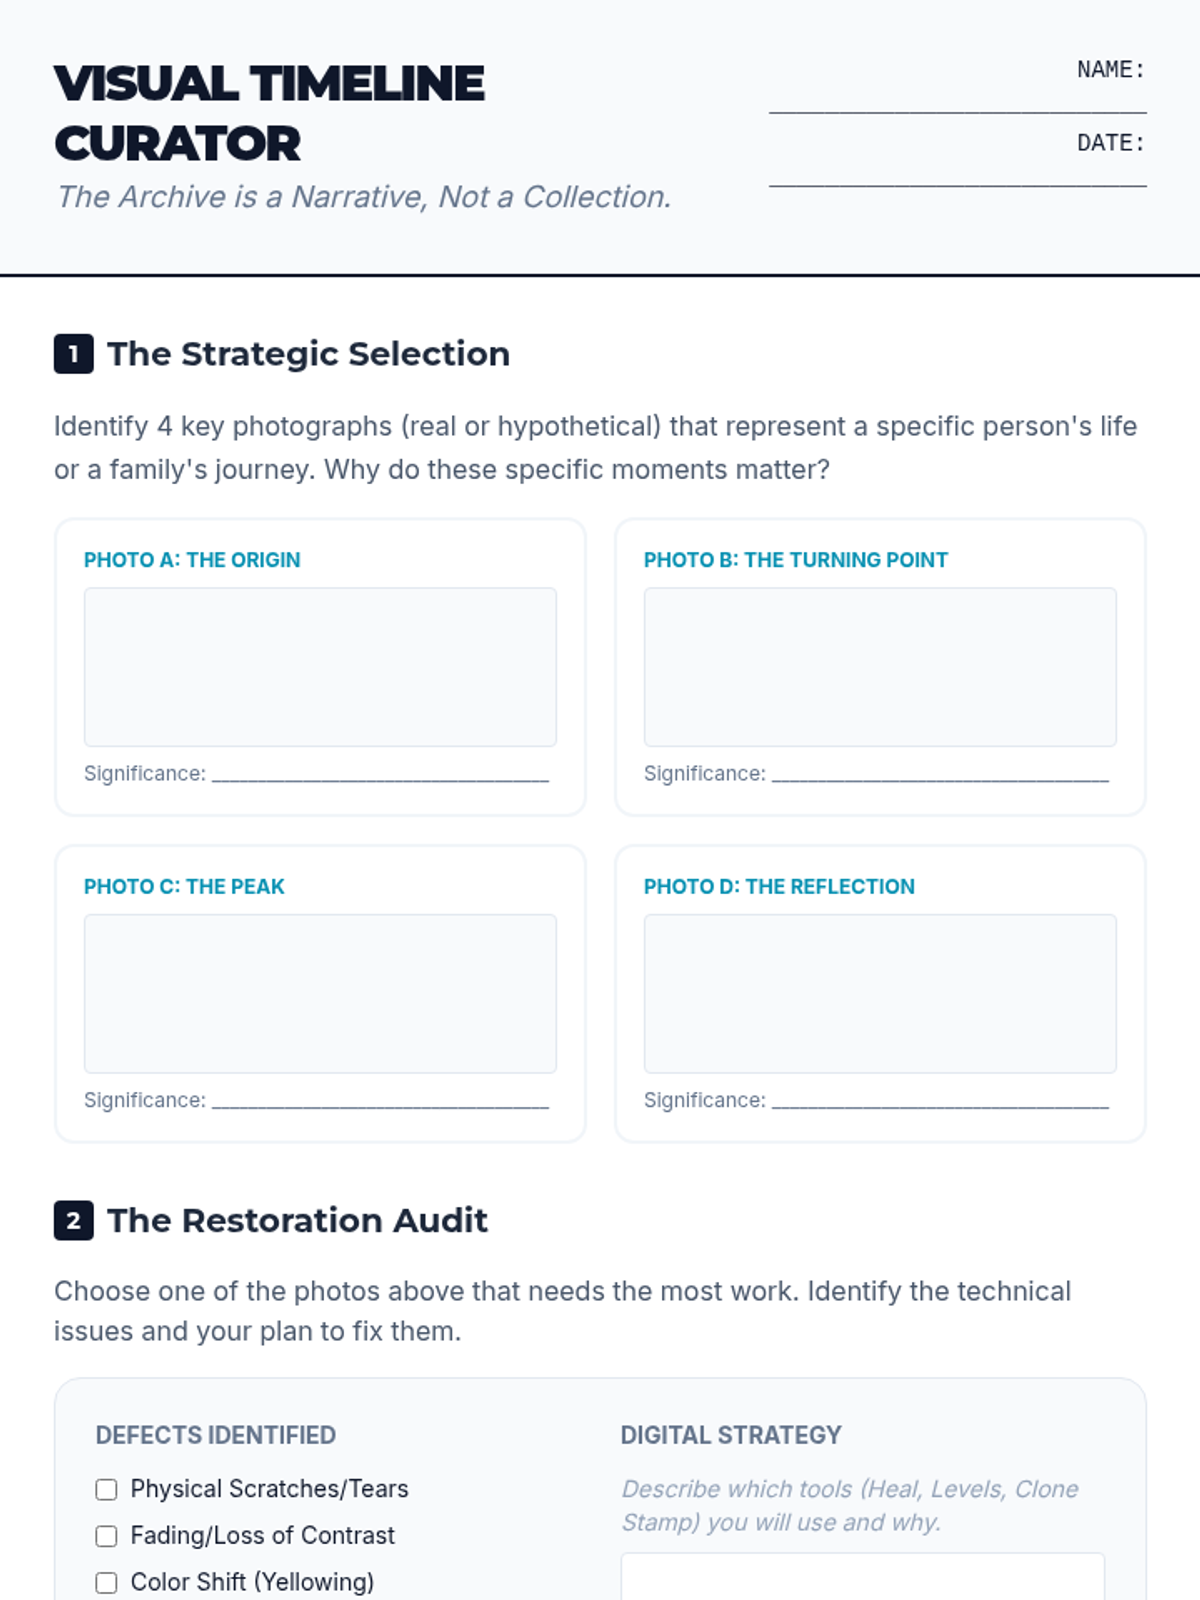Image resolution: width=1200 pixels, height=1600 pixels.
Task: Check the Color Shift (Yellowing) checkbox
Action: coord(106,1582)
